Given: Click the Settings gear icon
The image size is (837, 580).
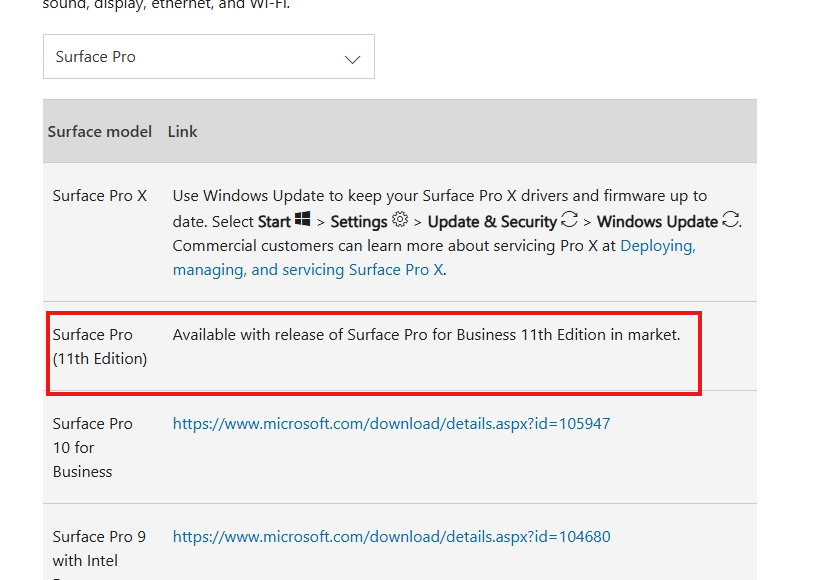Looking at the screenshot, I should 400,220.
